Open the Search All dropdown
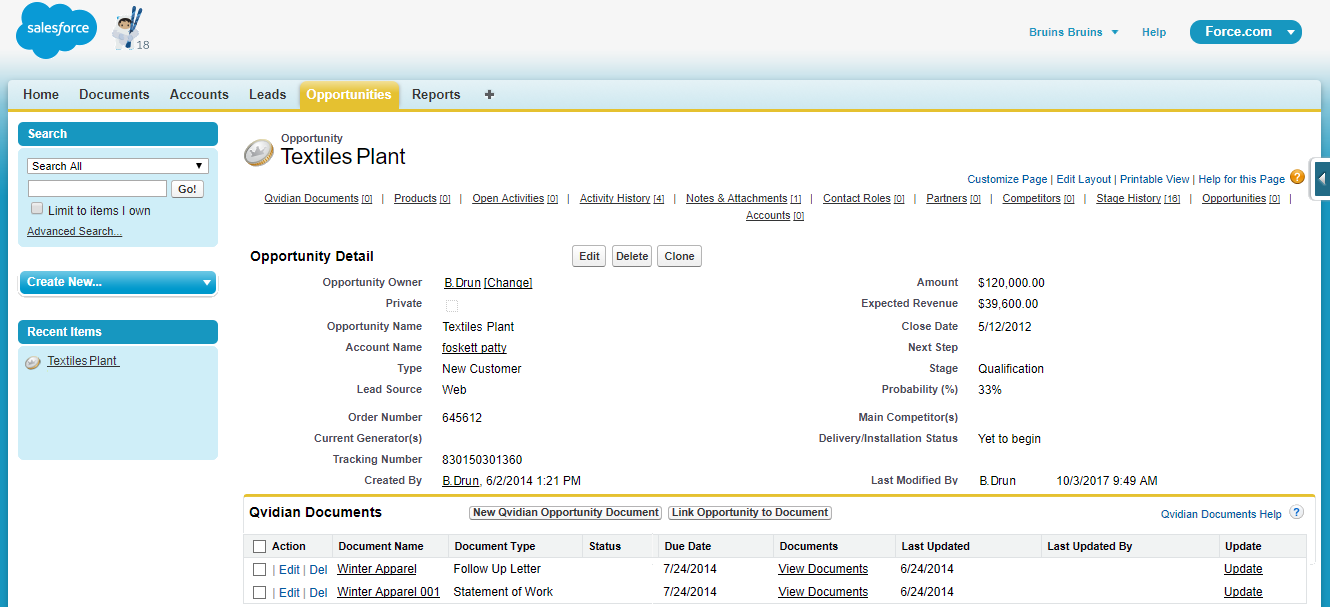The image size is (1330, 607). pyautogui.click(x=118, y=166)
